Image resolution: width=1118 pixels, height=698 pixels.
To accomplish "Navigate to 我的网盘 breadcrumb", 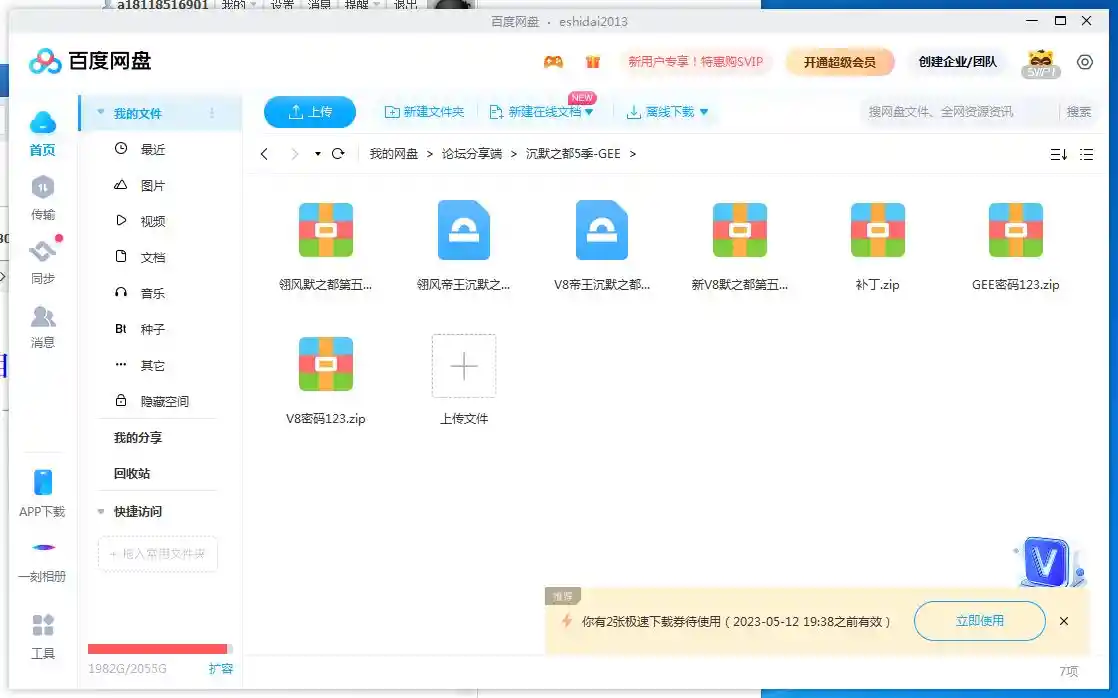I will point(394,154).
